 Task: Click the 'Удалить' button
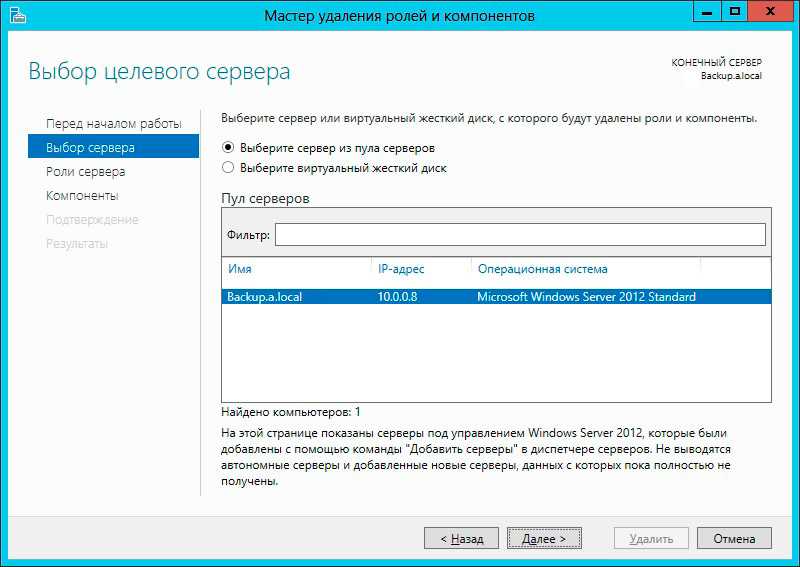tap(652, 538)
